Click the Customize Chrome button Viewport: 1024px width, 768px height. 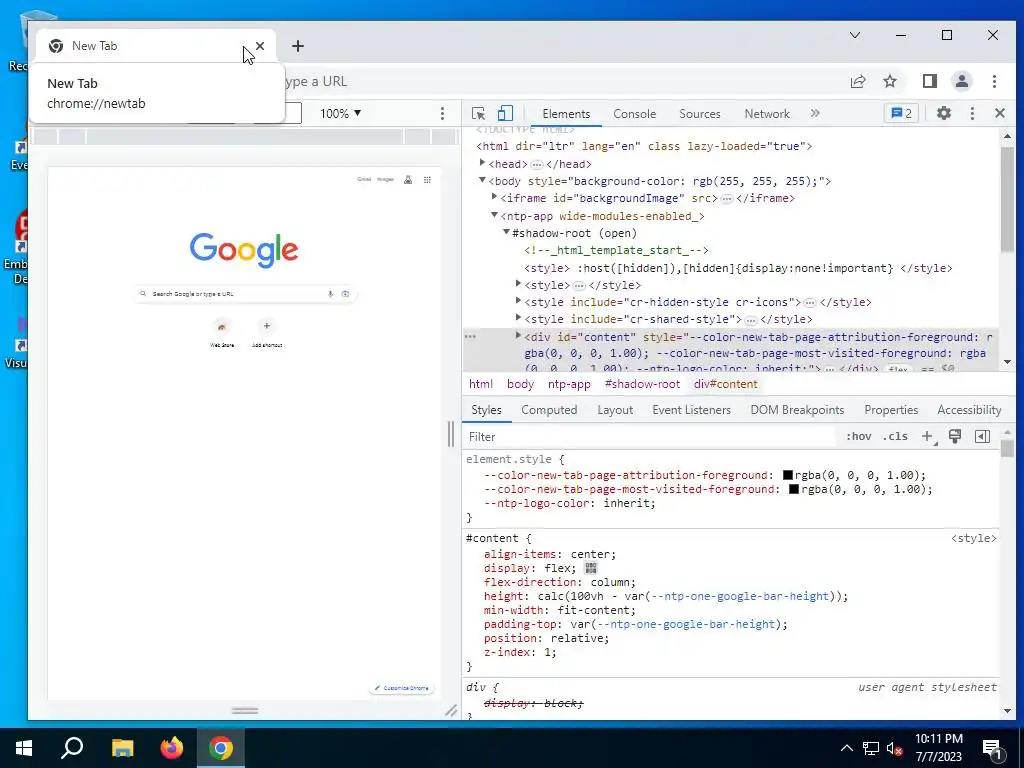(x=402, y=688)
